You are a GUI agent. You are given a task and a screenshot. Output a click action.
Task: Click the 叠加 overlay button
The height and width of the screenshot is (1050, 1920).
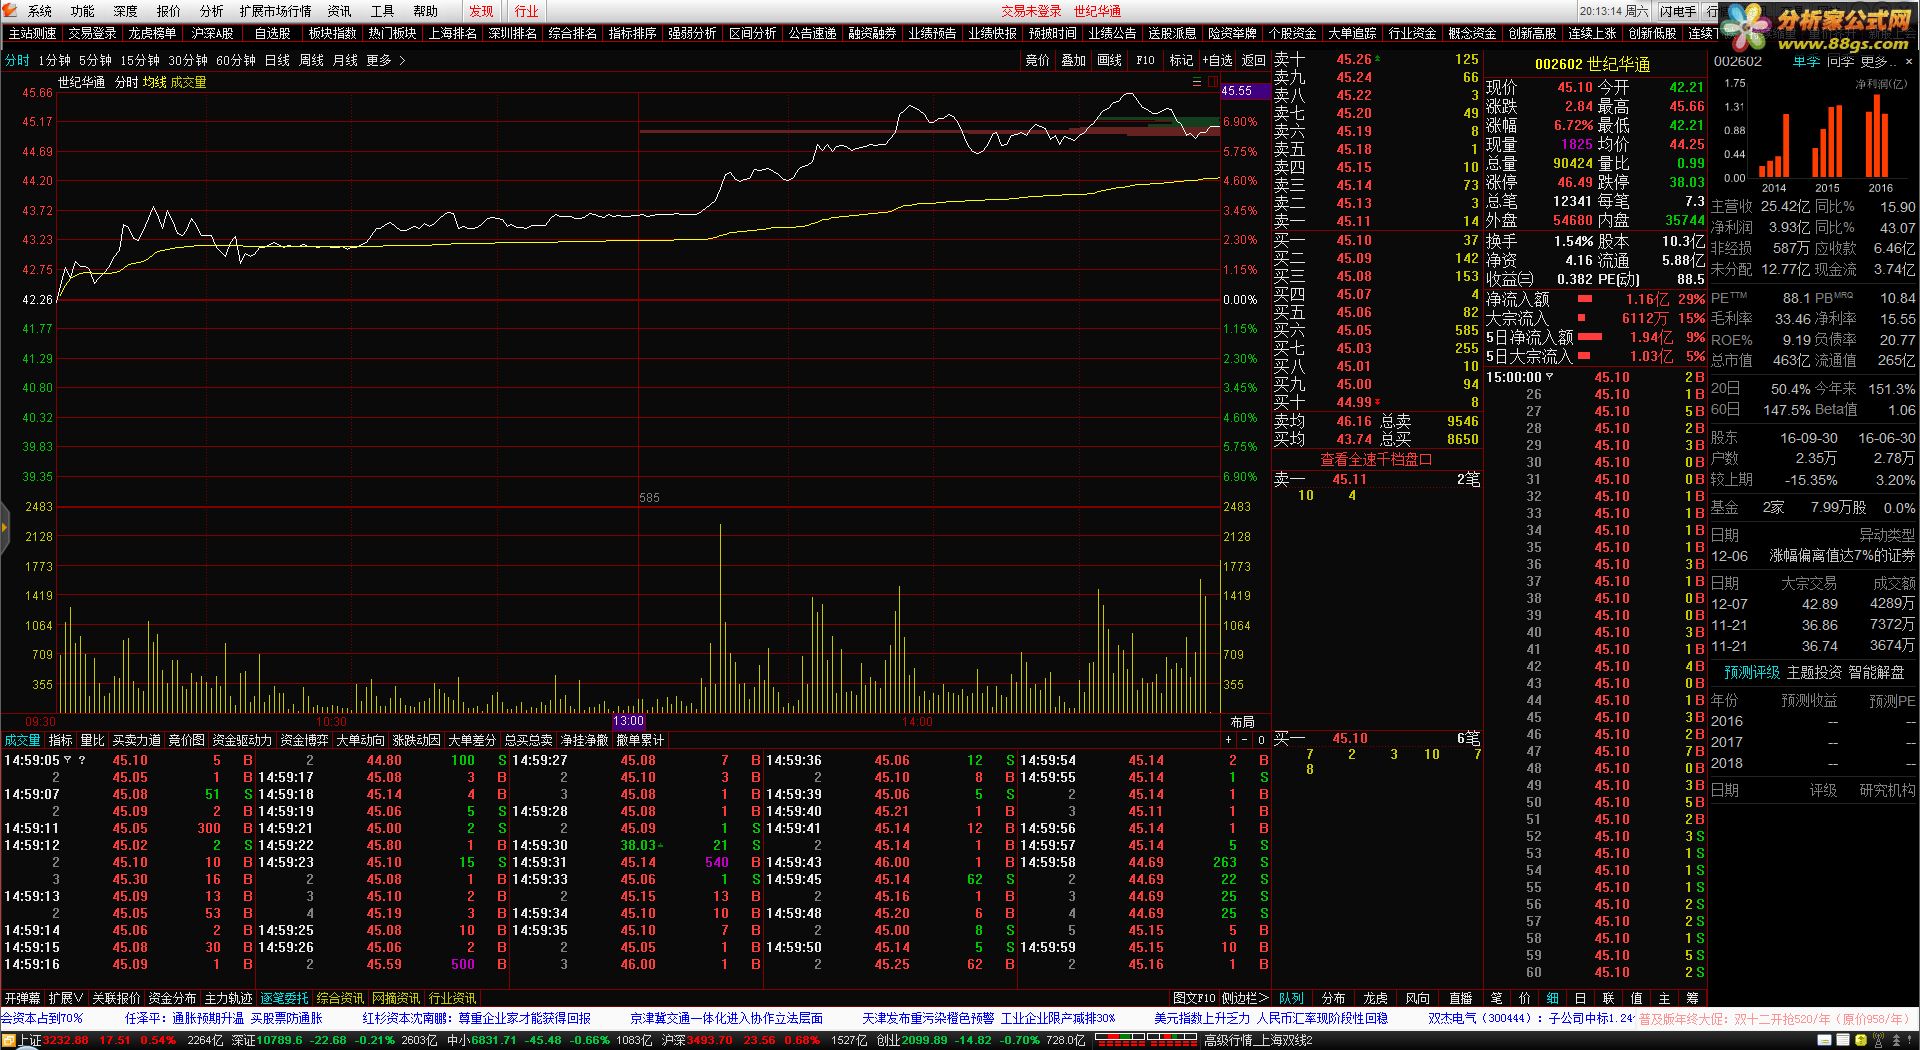pos(1074,60)
